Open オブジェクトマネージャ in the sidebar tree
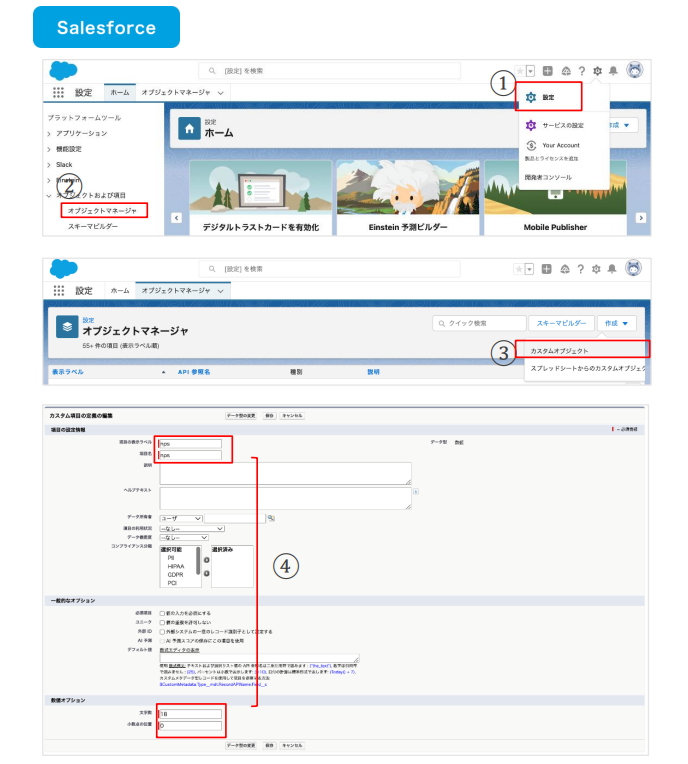This screenshot has height=764, width=688. click(102, 210)
